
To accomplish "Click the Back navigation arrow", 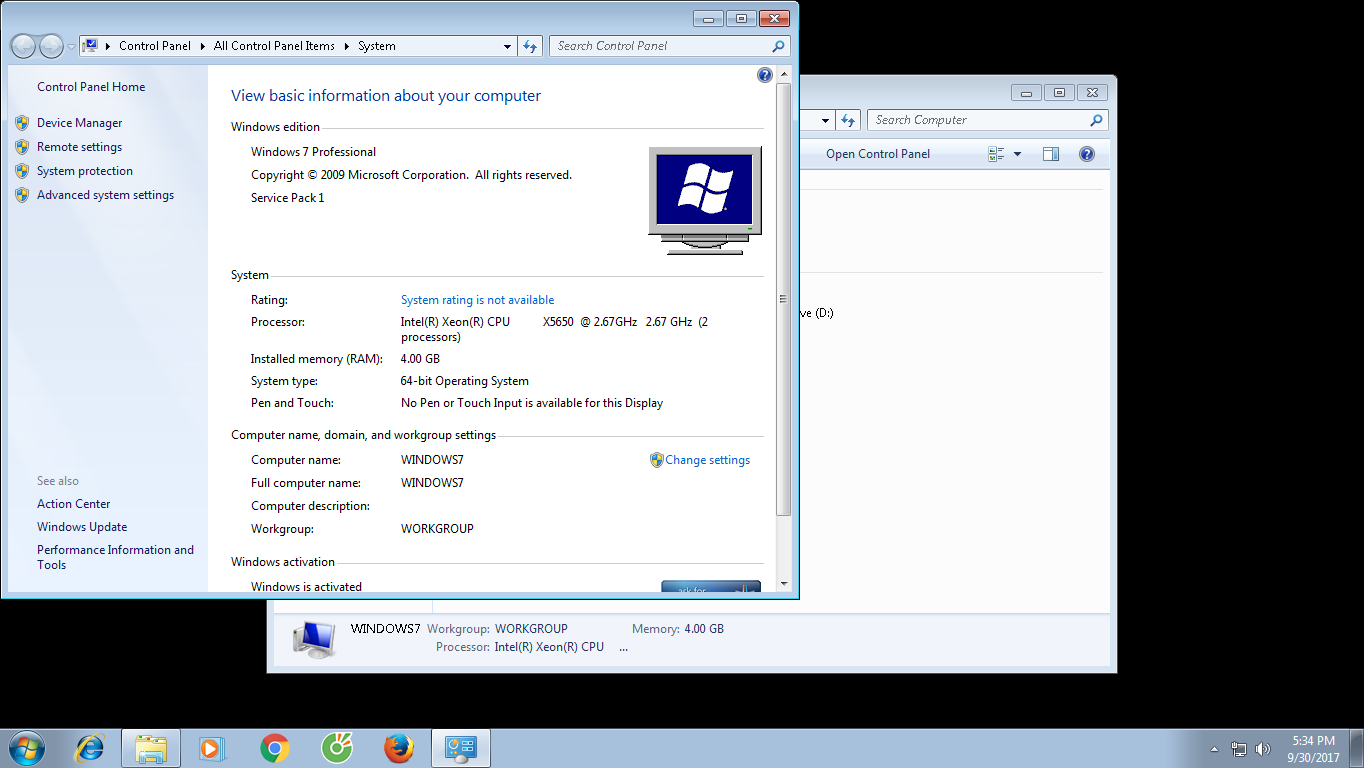I will [x=23, y=46].
